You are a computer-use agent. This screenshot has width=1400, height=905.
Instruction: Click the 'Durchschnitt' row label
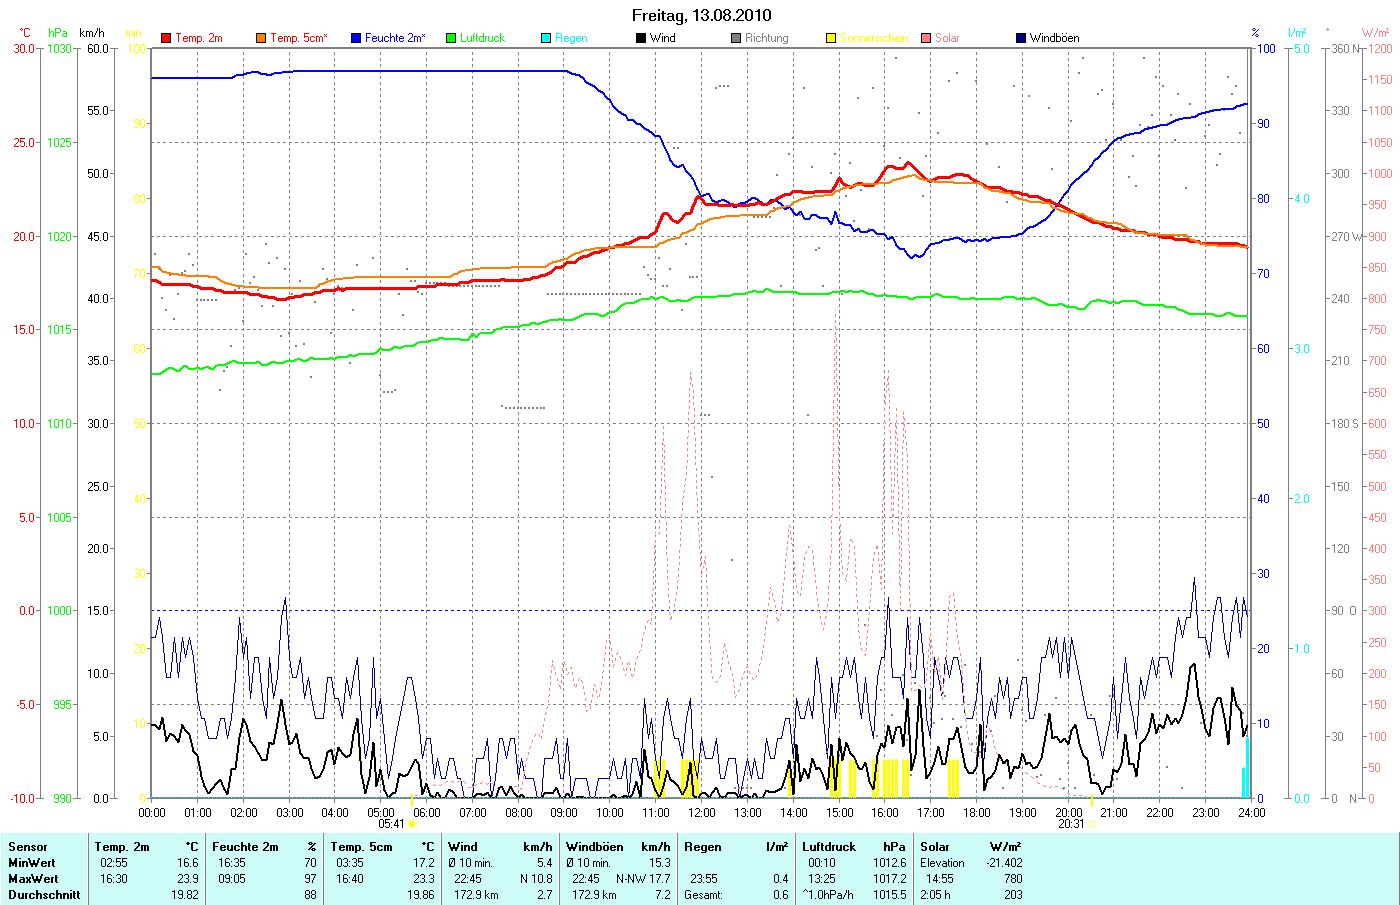pyautogui.click(x=44, y=895)
